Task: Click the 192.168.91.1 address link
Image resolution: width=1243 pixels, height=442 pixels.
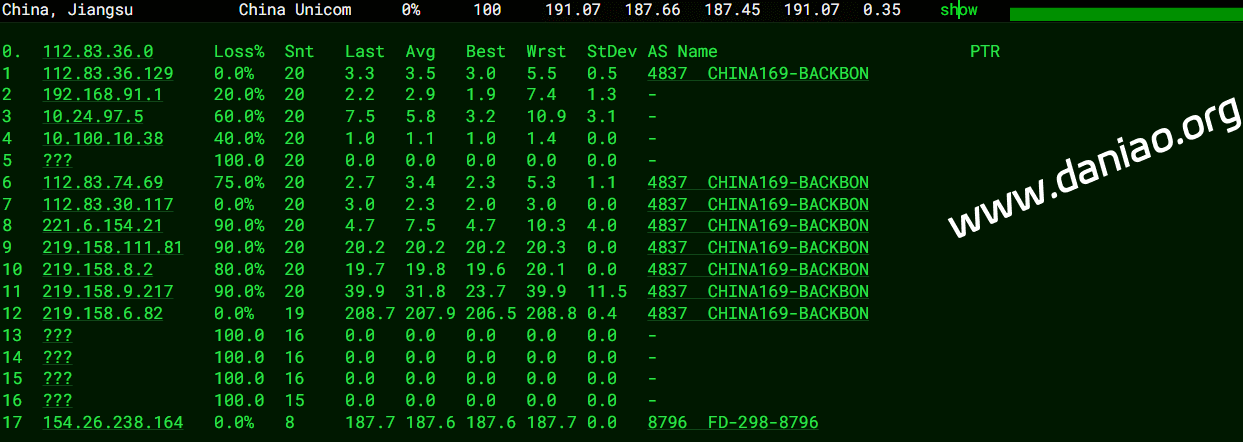Action: tap(103, 95)
